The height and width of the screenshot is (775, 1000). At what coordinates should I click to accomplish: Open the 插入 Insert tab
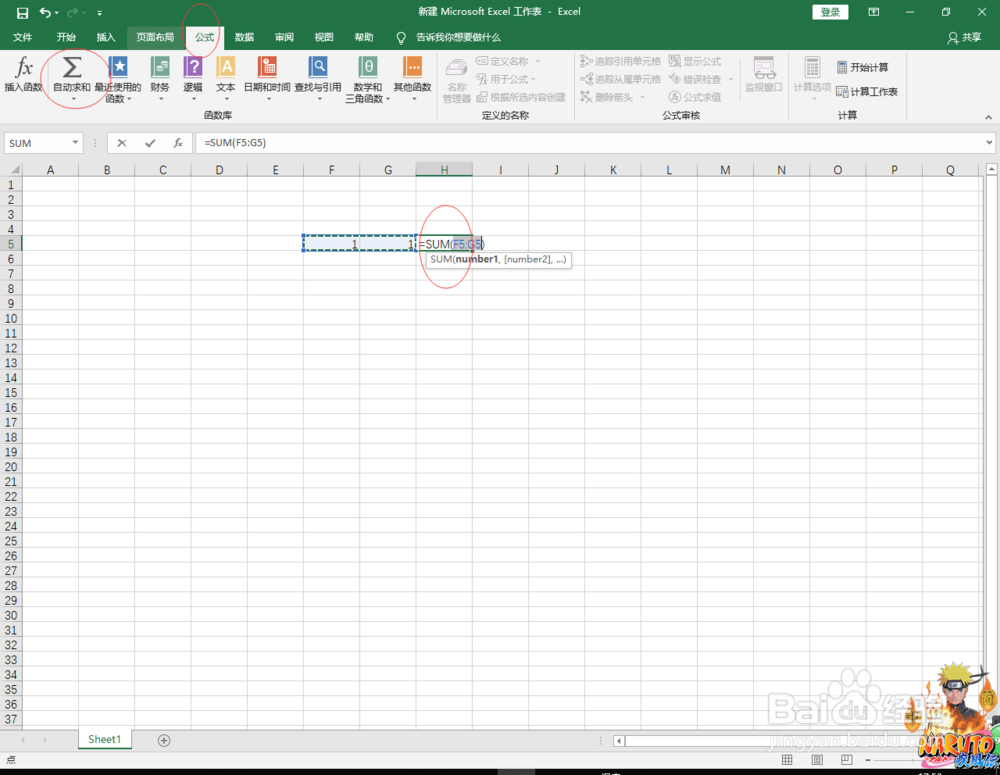point(106,38)
